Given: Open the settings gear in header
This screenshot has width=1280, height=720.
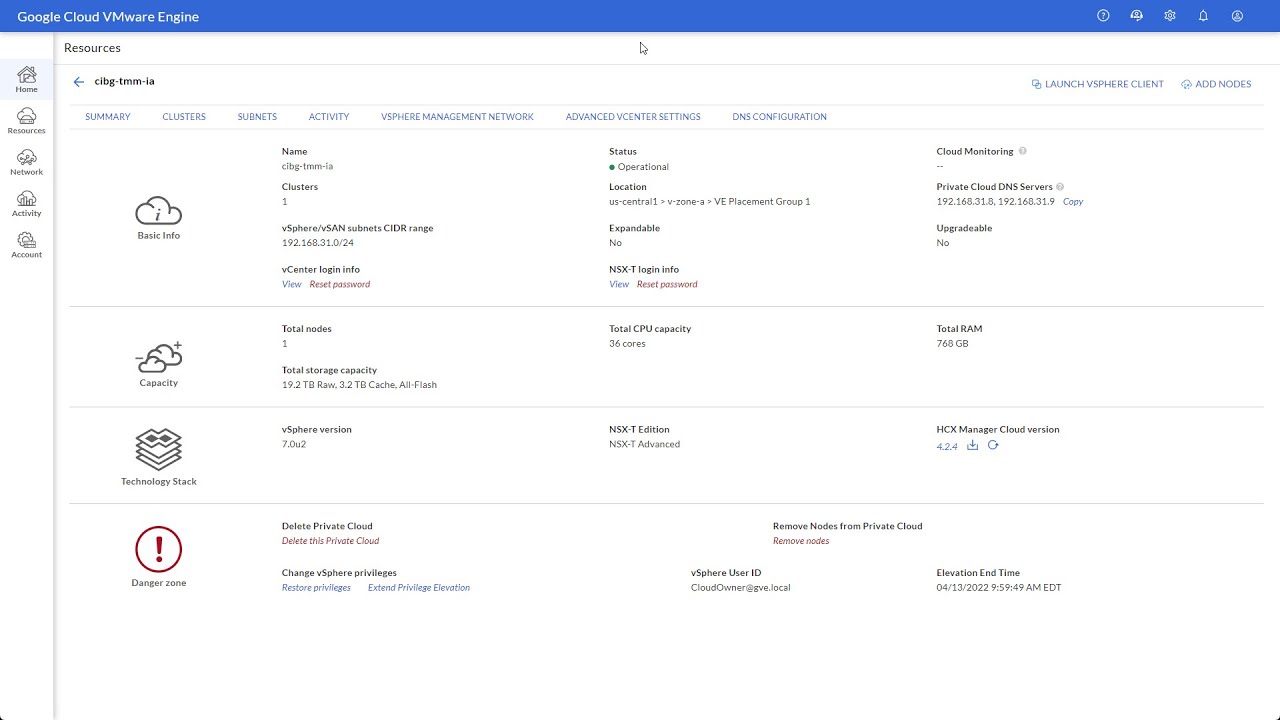Looking at the screenshot, I should pos(1170,16).
